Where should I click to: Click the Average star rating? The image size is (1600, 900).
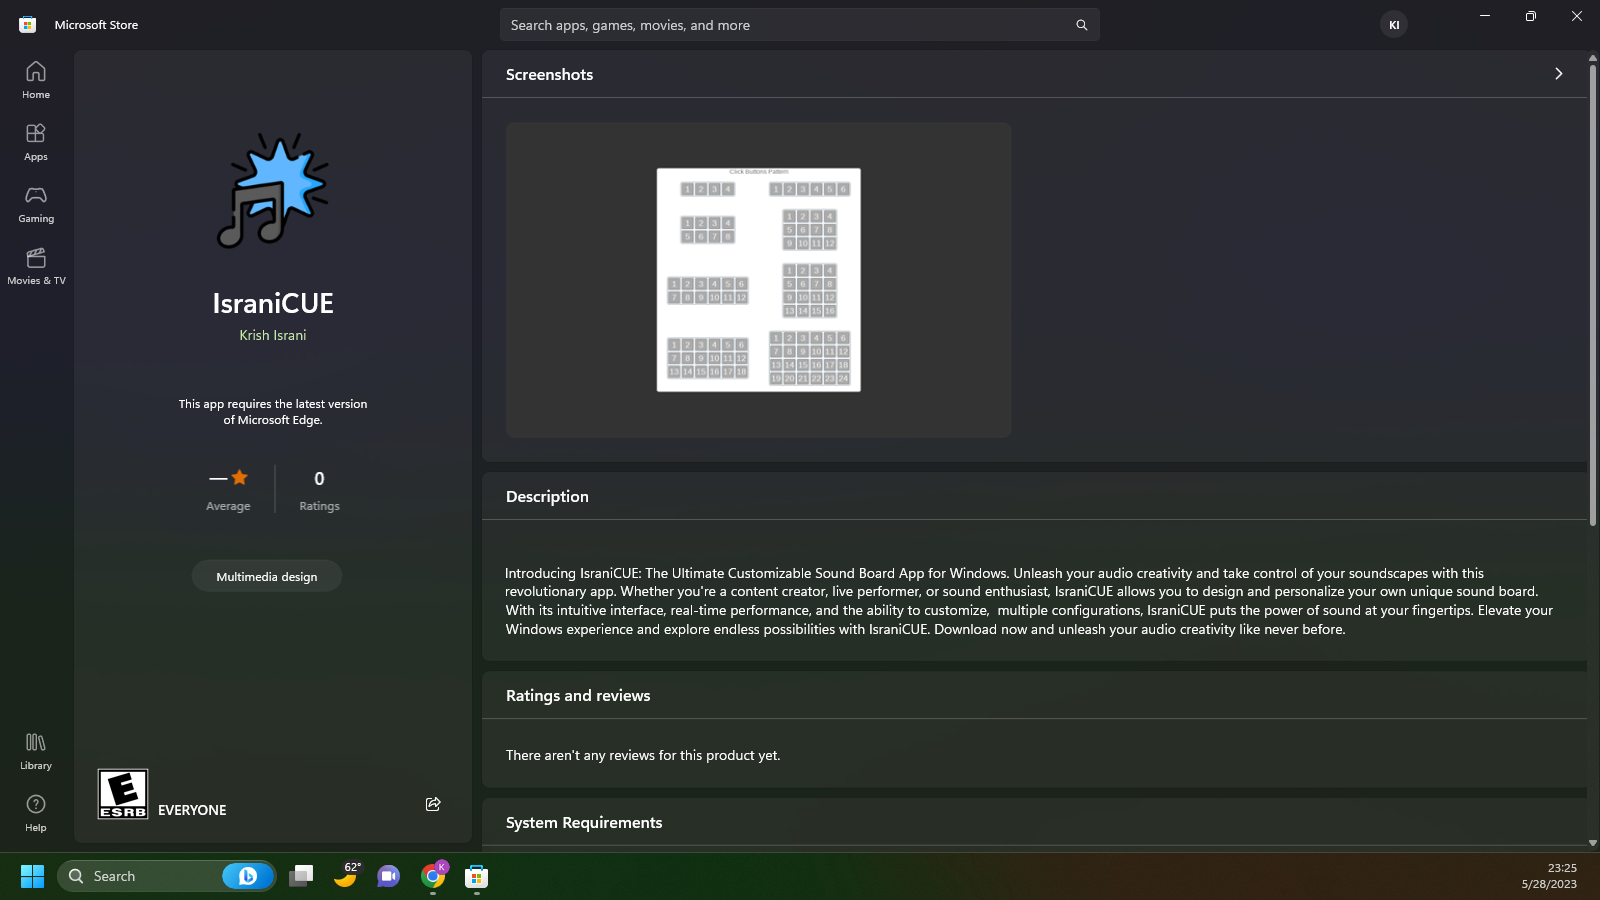point(228,490)
